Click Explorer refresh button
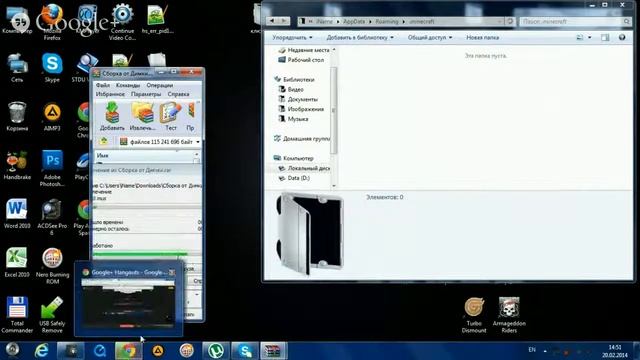 click(x=510, y=21)
